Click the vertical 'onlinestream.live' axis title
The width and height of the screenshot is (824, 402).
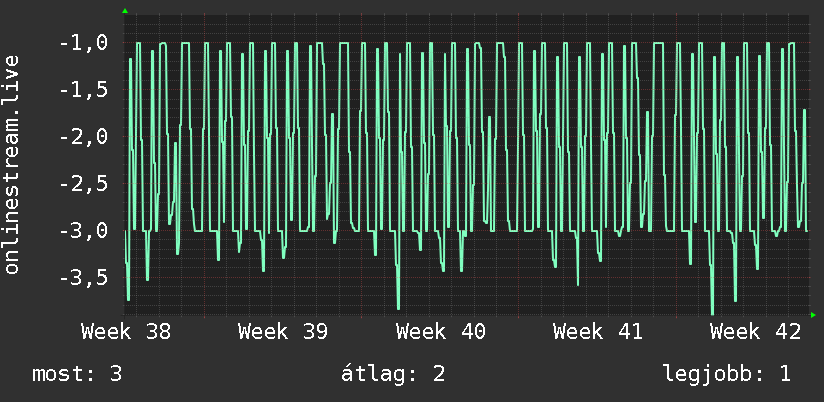[x=11, y=164]
